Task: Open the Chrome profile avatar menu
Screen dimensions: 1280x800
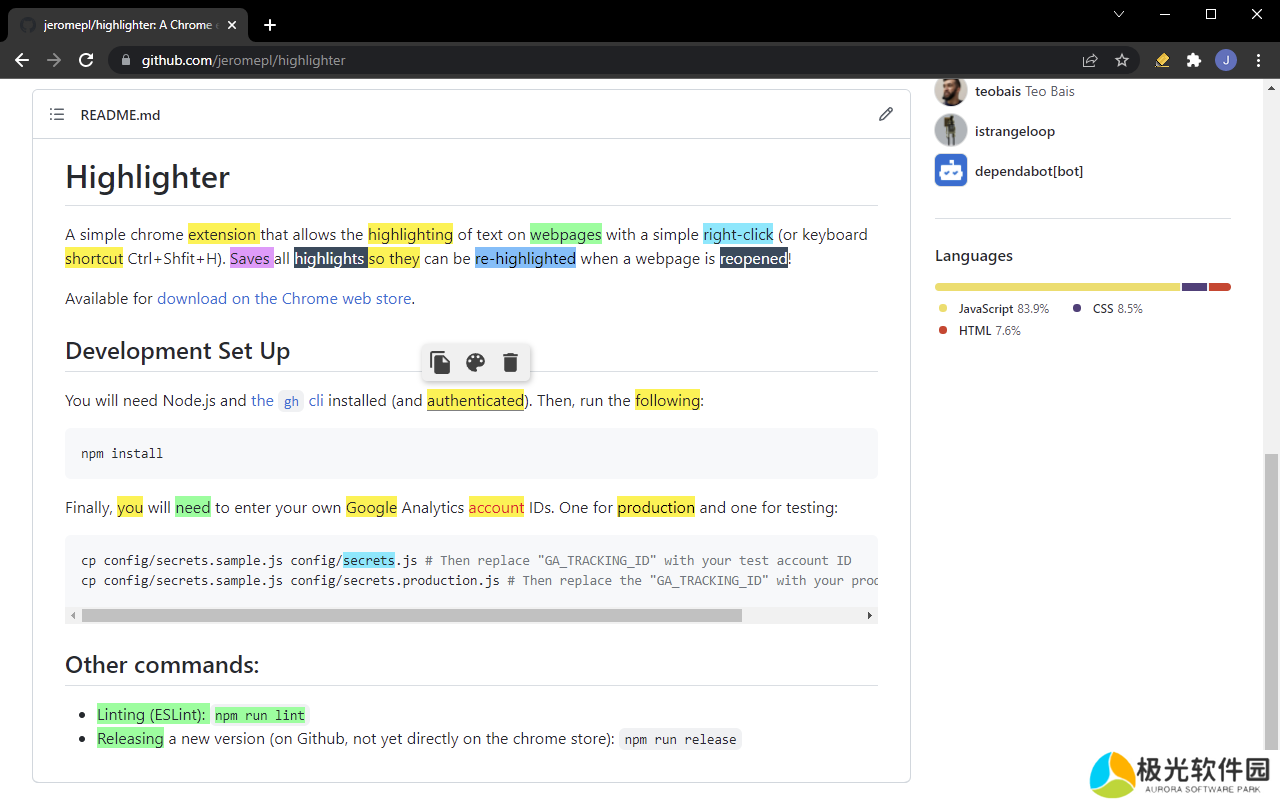Action: (1225, 60)
